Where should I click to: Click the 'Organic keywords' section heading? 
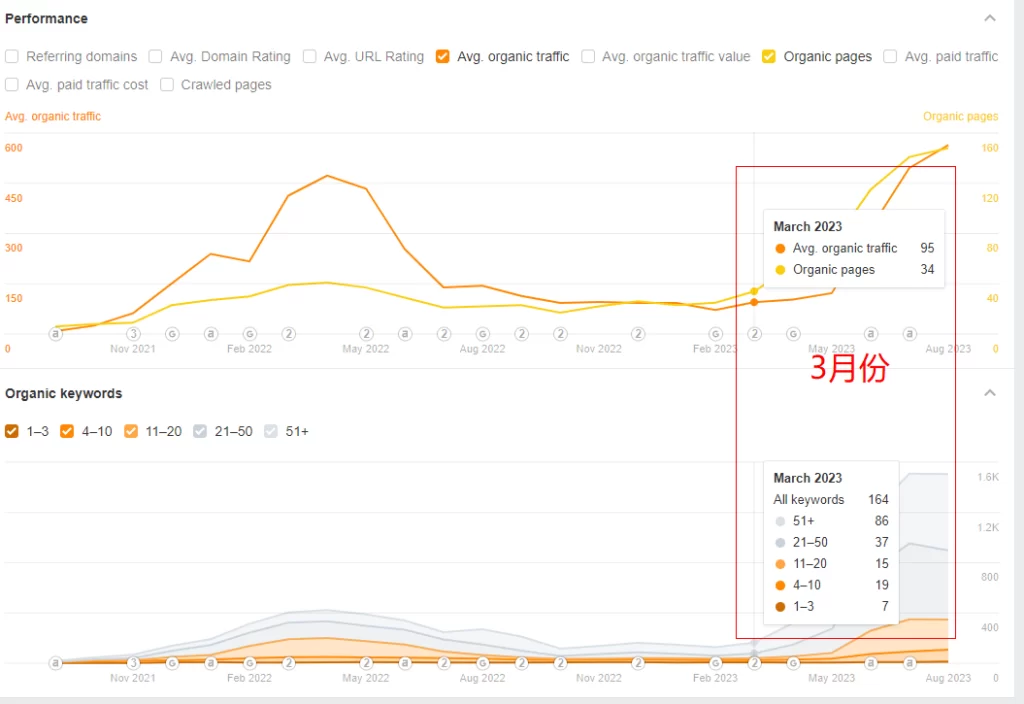[x=63, y=393]
